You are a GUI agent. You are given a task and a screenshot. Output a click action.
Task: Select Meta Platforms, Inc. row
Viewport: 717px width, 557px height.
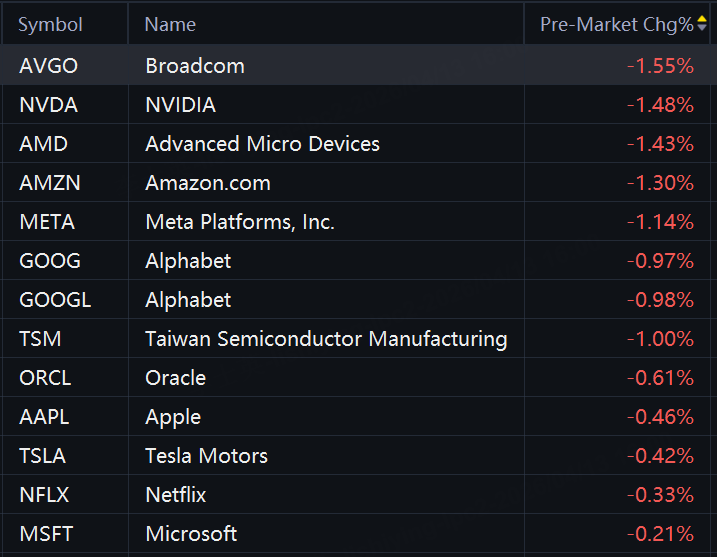point(355,222)
